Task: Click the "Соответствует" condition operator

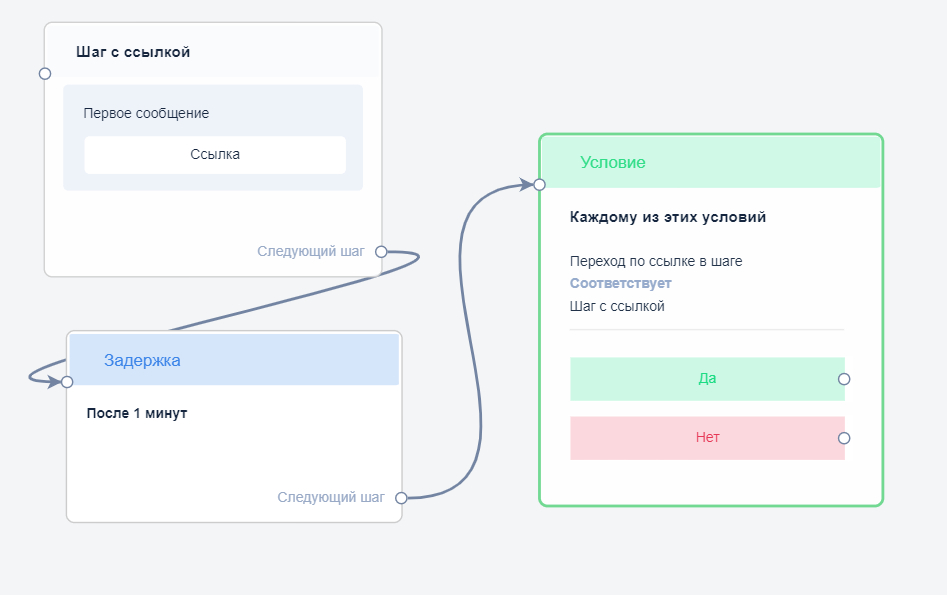Action: (620, 284)
